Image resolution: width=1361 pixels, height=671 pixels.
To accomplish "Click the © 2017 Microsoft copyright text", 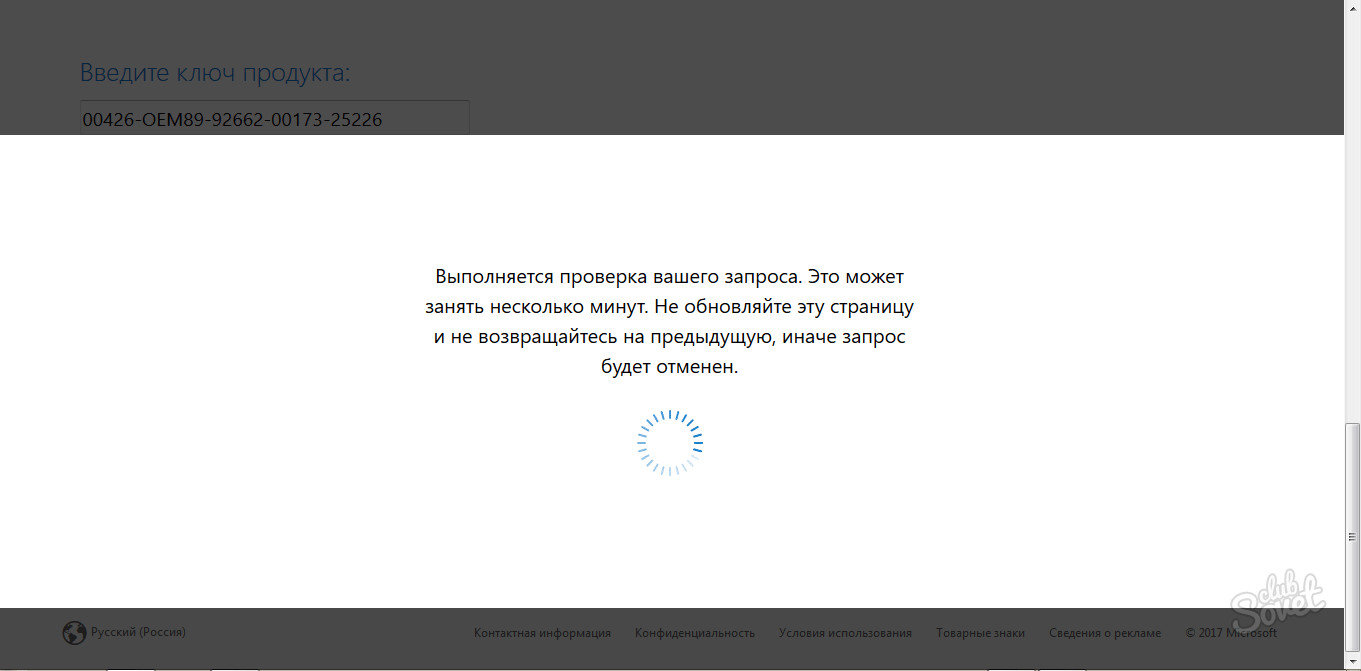I will tap(1230, 633).
